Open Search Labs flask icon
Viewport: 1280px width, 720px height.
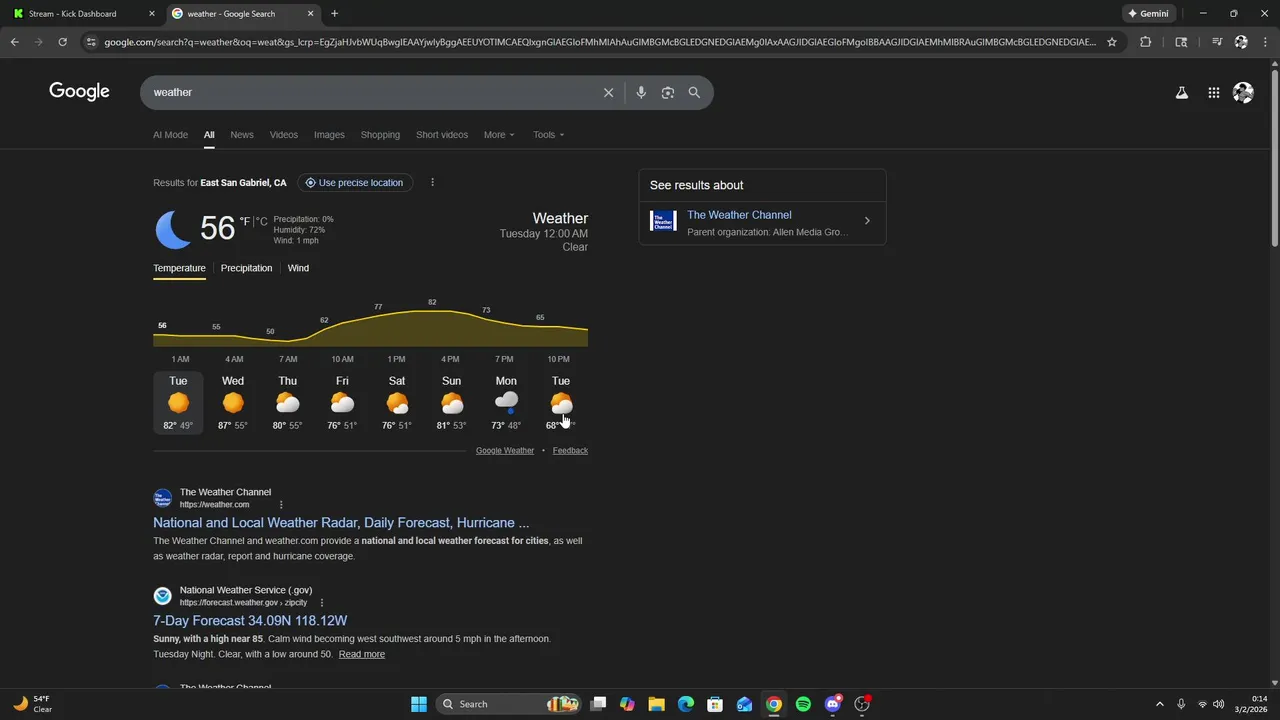[1182, 92]
